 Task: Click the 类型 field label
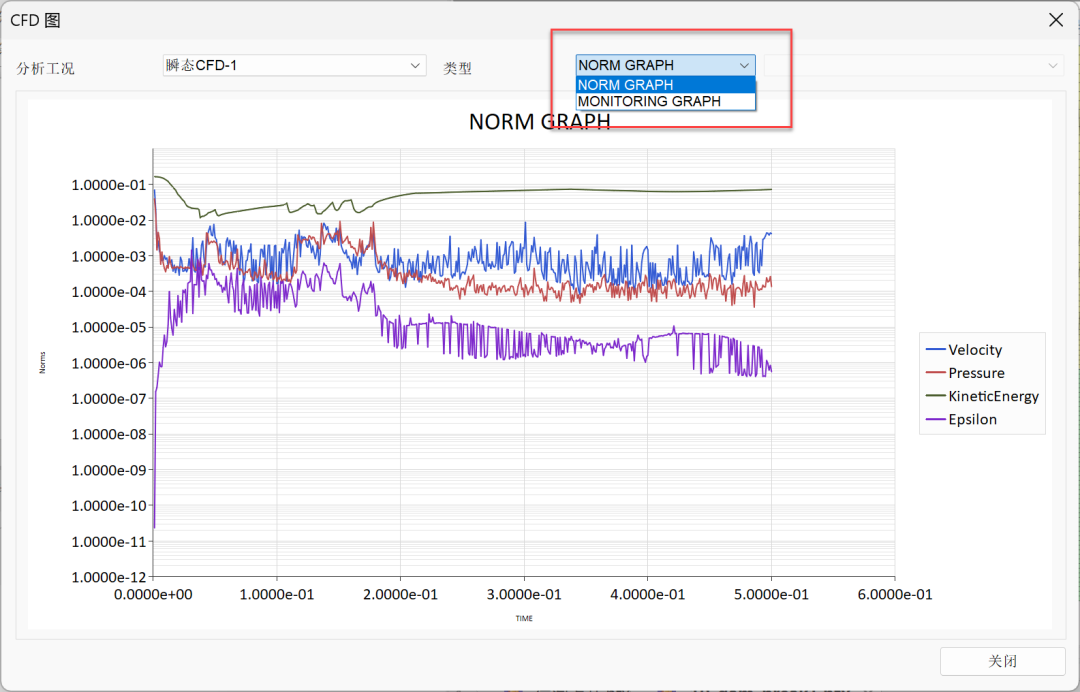click(457, 68)
